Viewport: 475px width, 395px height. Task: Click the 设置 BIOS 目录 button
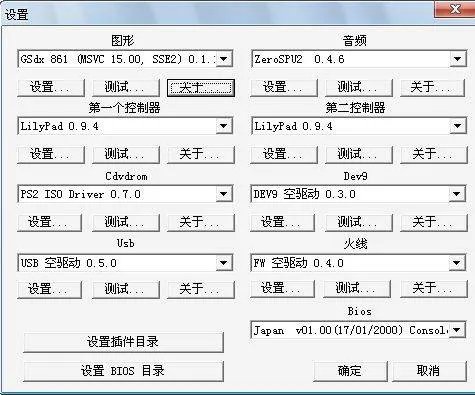click(x=123, y=371)
